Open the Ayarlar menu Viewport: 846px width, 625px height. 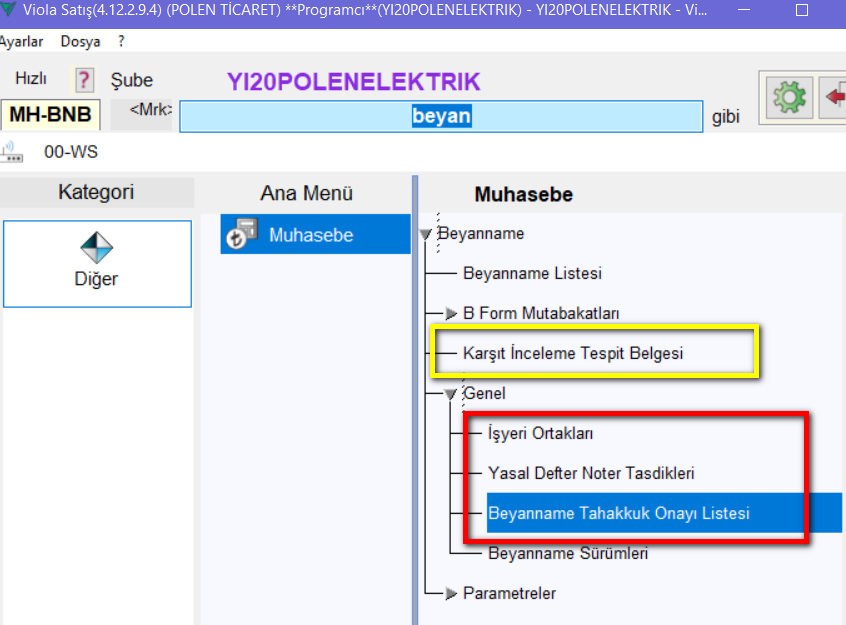[21, 42]
